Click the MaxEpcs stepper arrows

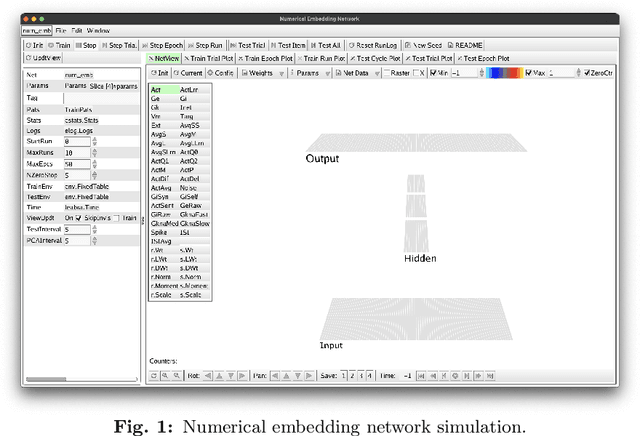[95, 164]
